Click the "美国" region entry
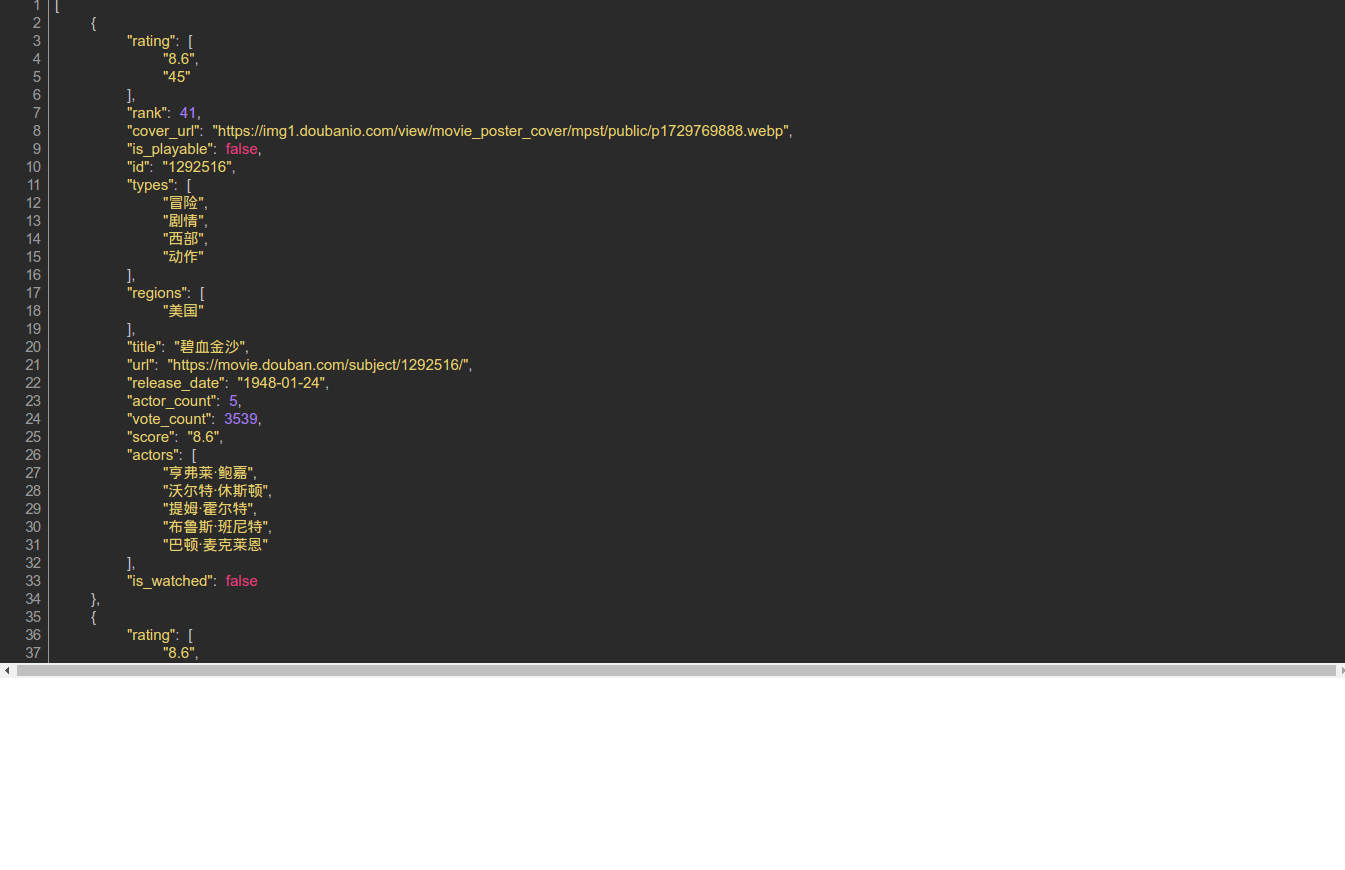 point(183,311)
